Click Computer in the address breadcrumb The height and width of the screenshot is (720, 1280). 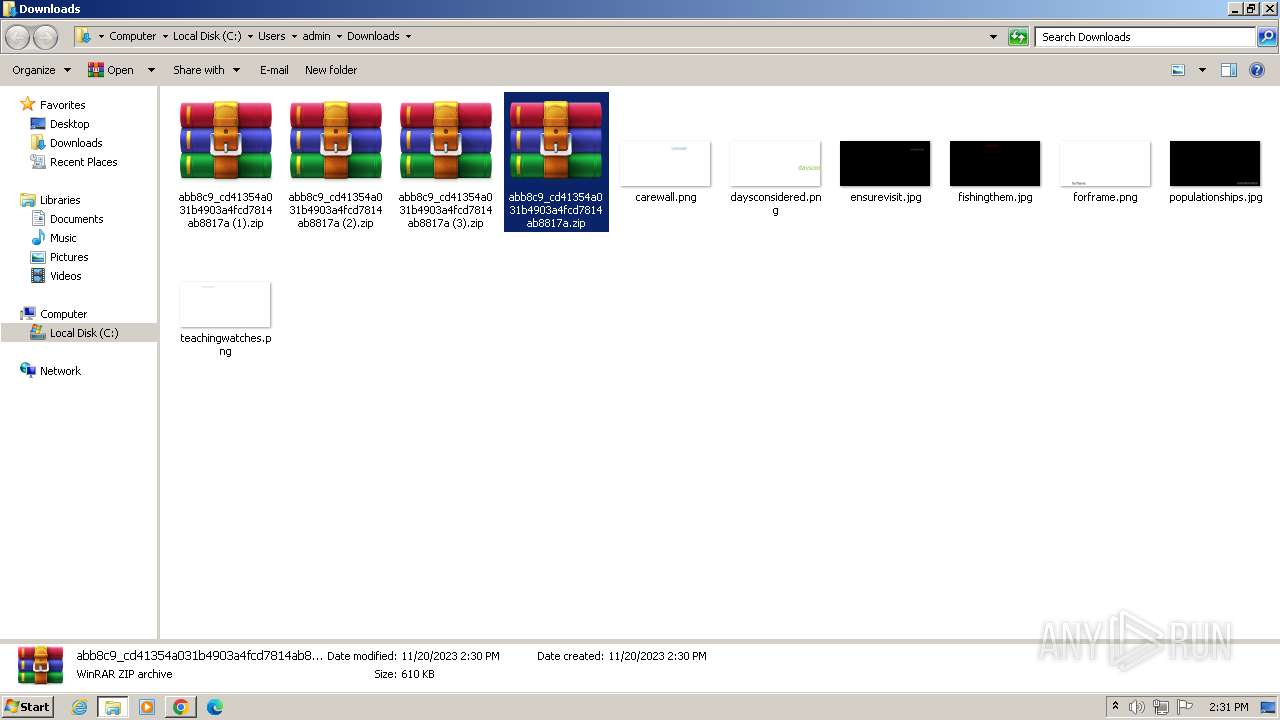pos(133,36)
